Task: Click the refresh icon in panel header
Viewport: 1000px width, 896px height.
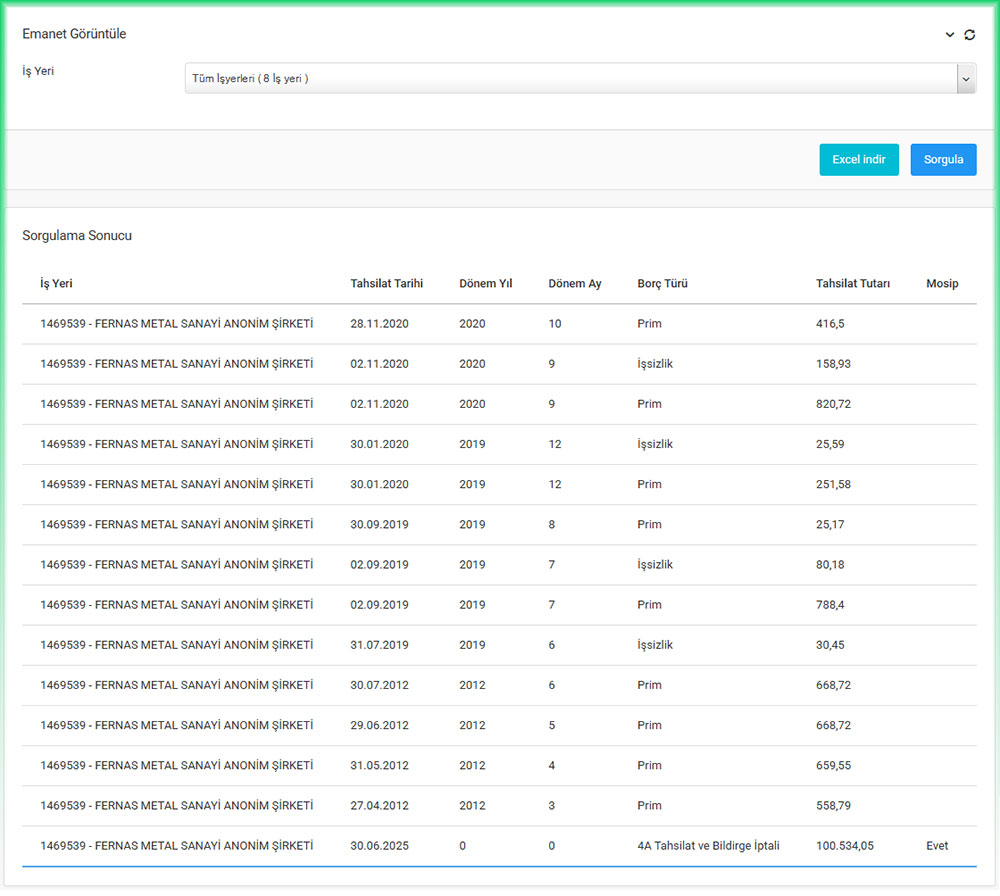Action: point(969,35)
